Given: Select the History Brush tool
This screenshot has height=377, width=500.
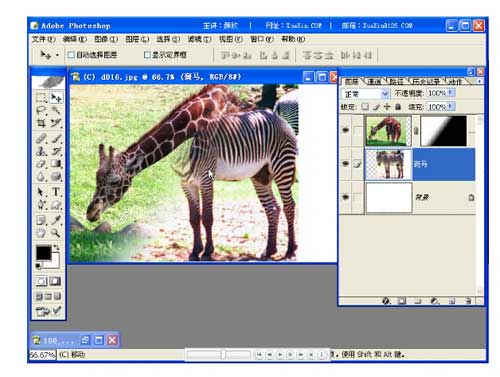Looking at the screenshot, I should 56,151.
